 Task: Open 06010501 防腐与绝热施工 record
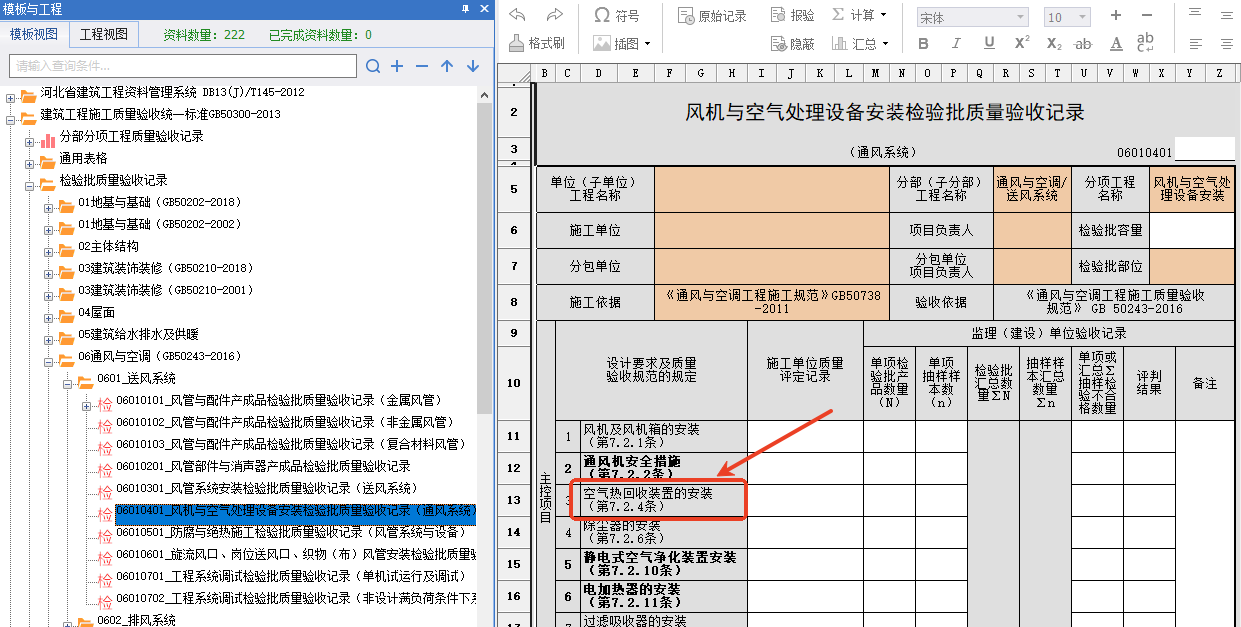(x=295, y=532)
